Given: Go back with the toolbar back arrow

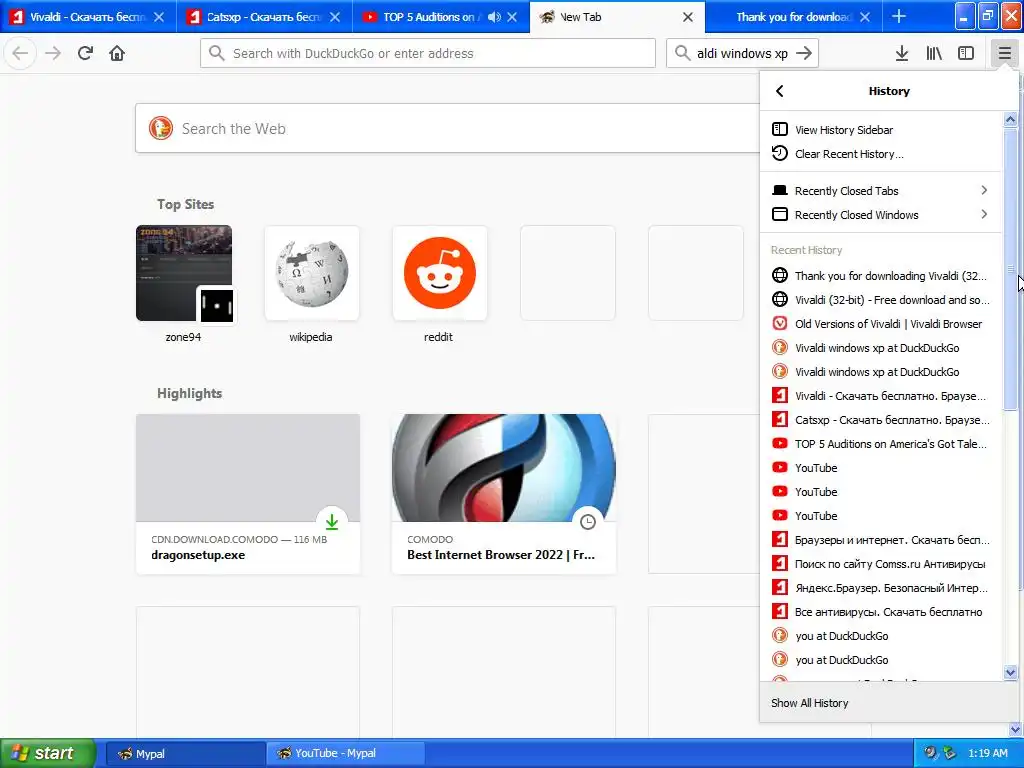Looking at the screenshot, I should point(20,53).
